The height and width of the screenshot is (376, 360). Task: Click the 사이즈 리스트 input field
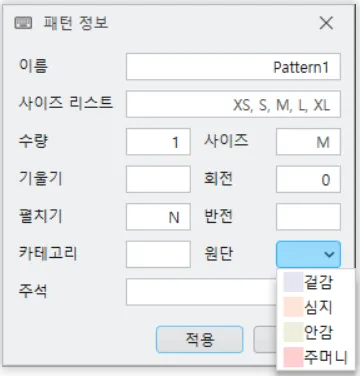coord(233,104)
